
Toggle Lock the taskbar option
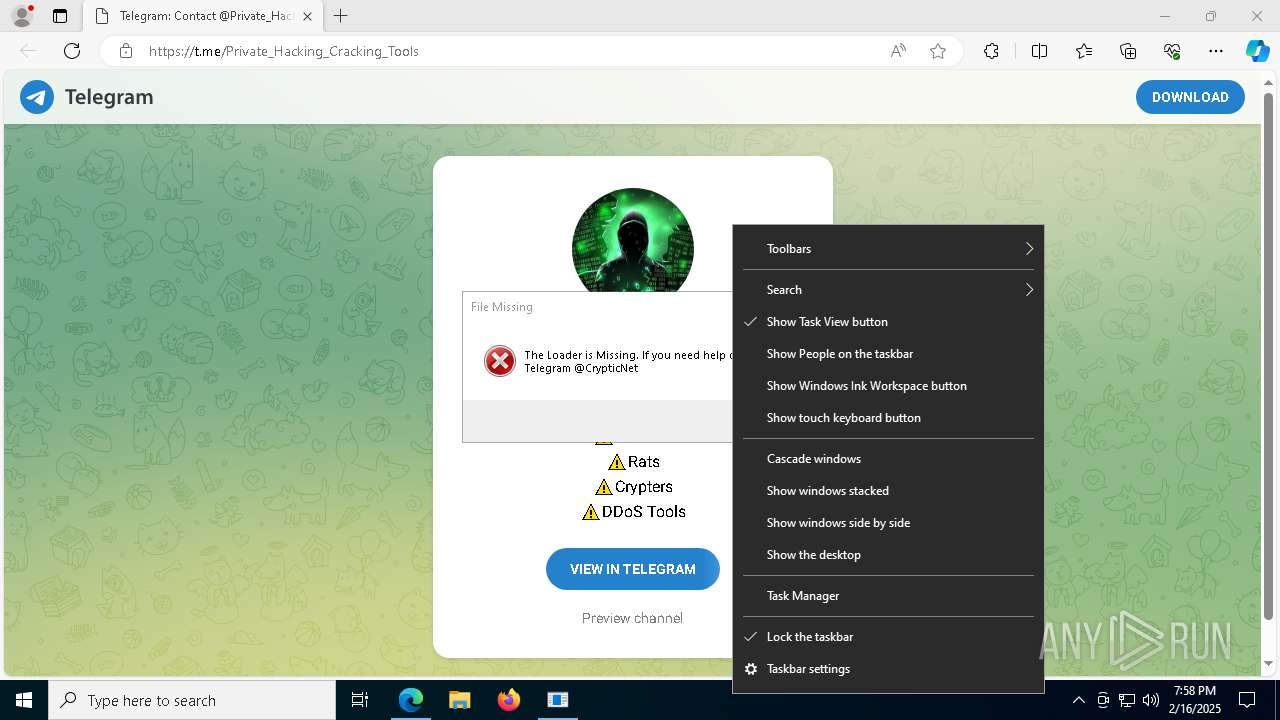[x=888, y=637]
